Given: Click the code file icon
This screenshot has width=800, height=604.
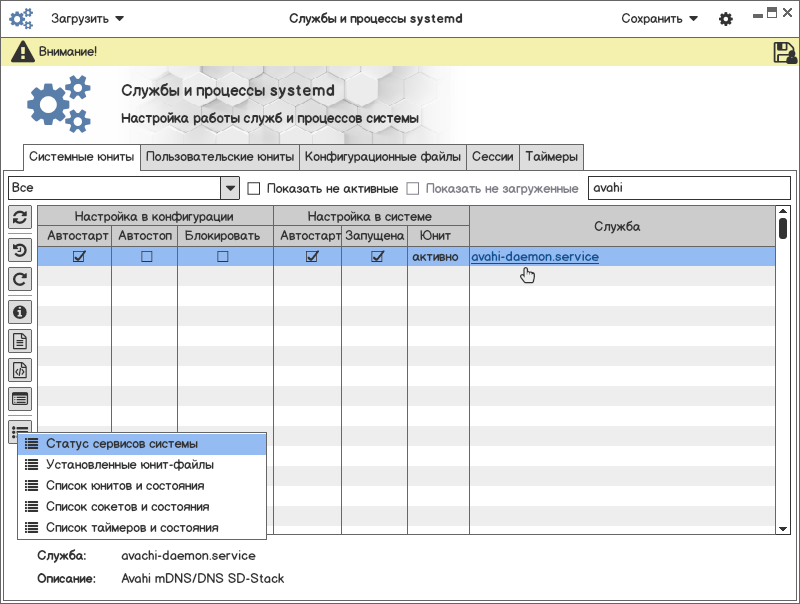Looking at the screenshot, I should click(x=20, y=370).
